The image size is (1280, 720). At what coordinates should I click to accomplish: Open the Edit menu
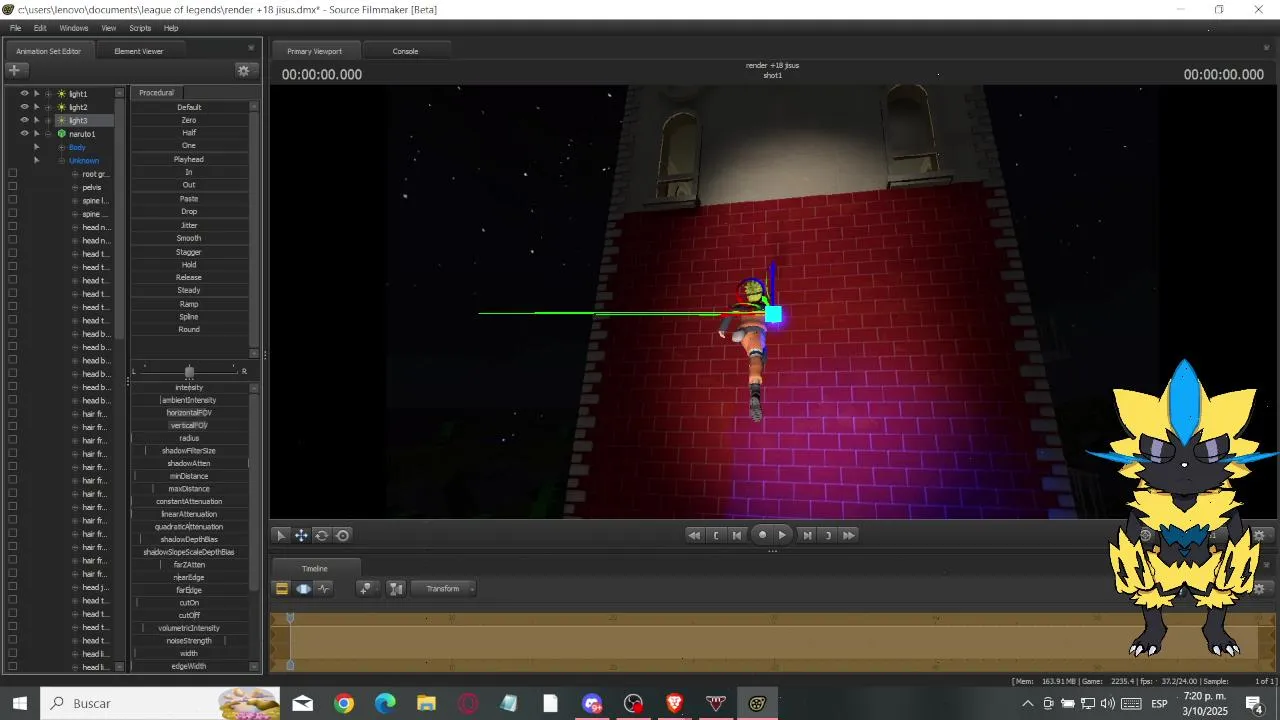[40, 28]
